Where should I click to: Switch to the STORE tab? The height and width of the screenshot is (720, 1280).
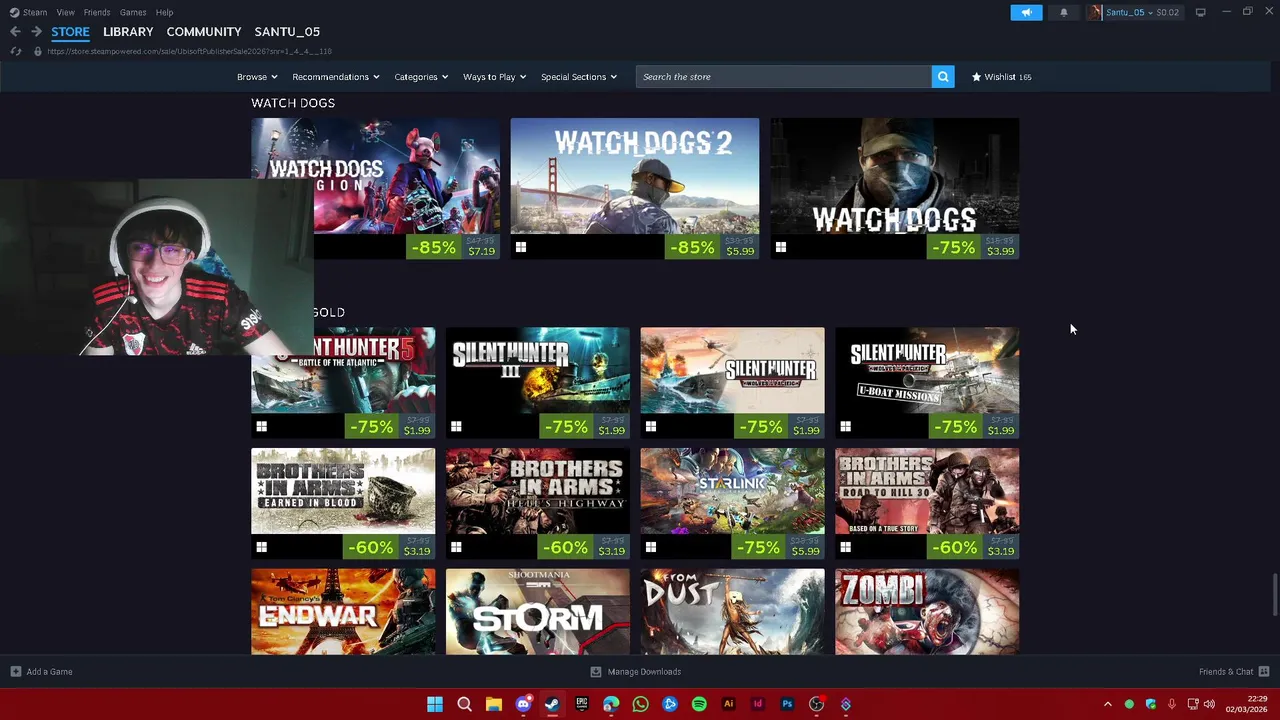70,32
